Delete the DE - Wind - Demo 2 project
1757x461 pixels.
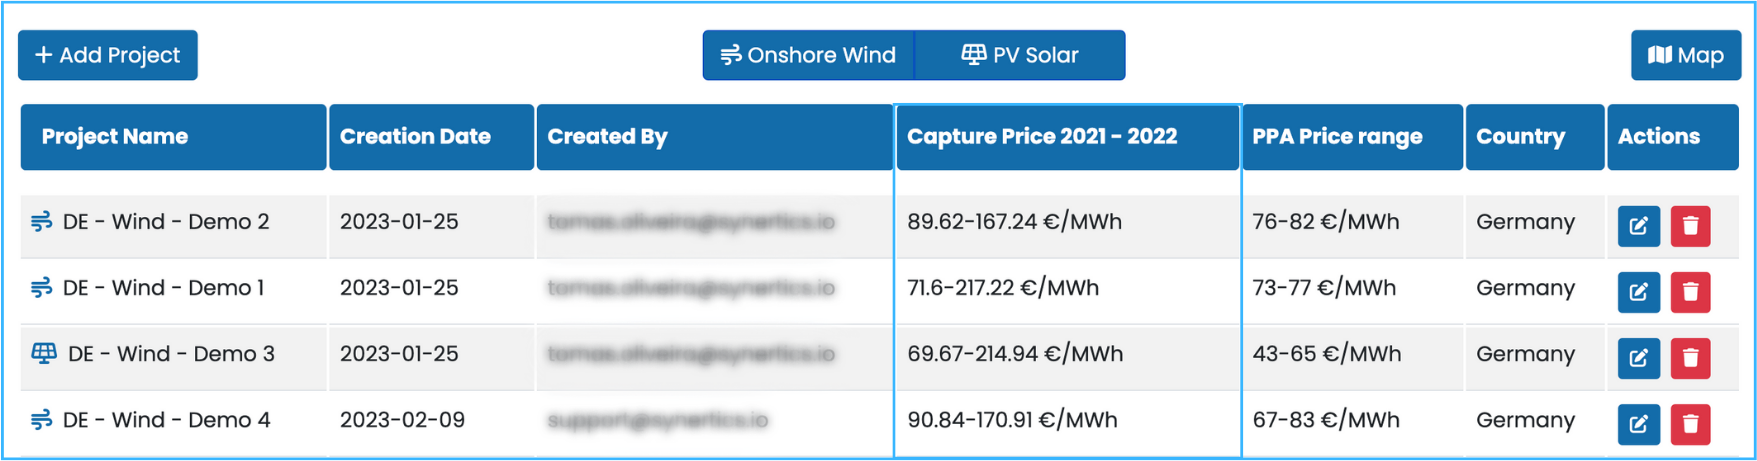[1690, 226]
